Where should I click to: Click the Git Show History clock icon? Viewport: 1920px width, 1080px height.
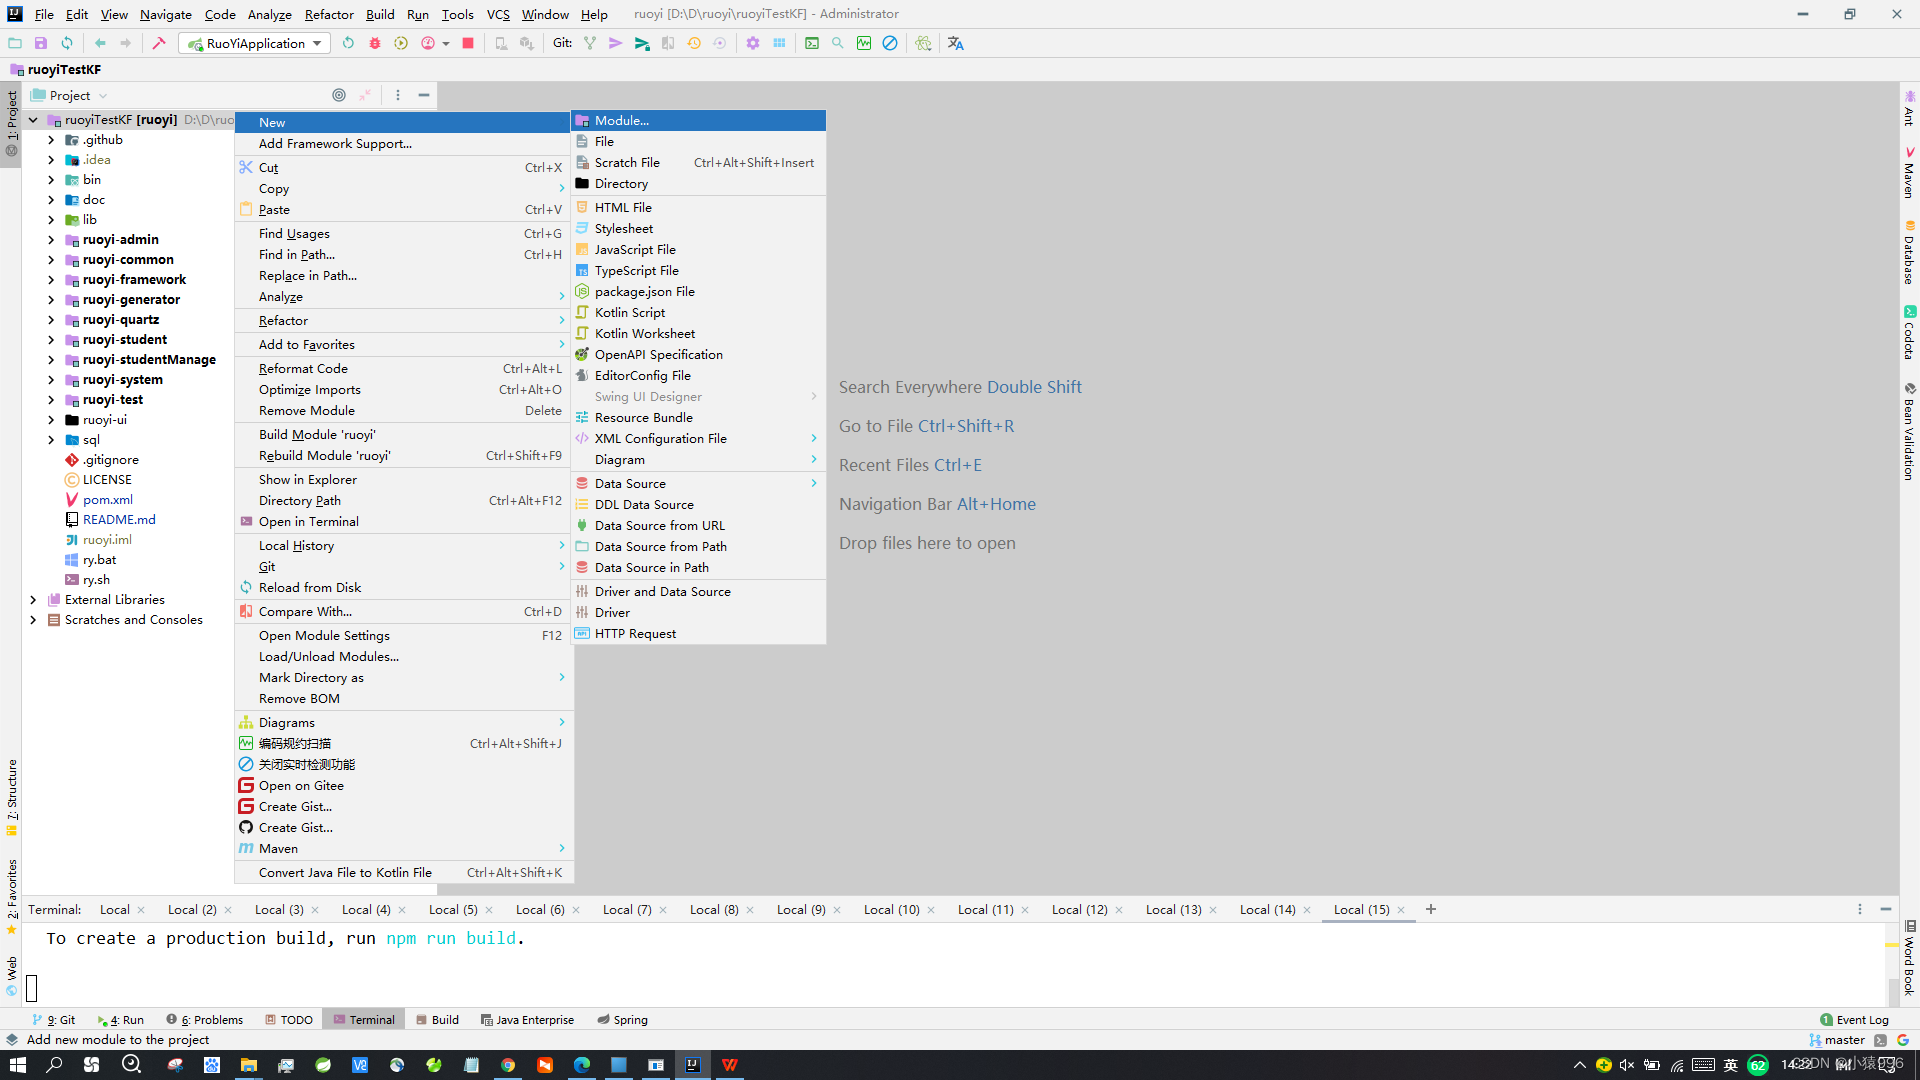(694, 43)
